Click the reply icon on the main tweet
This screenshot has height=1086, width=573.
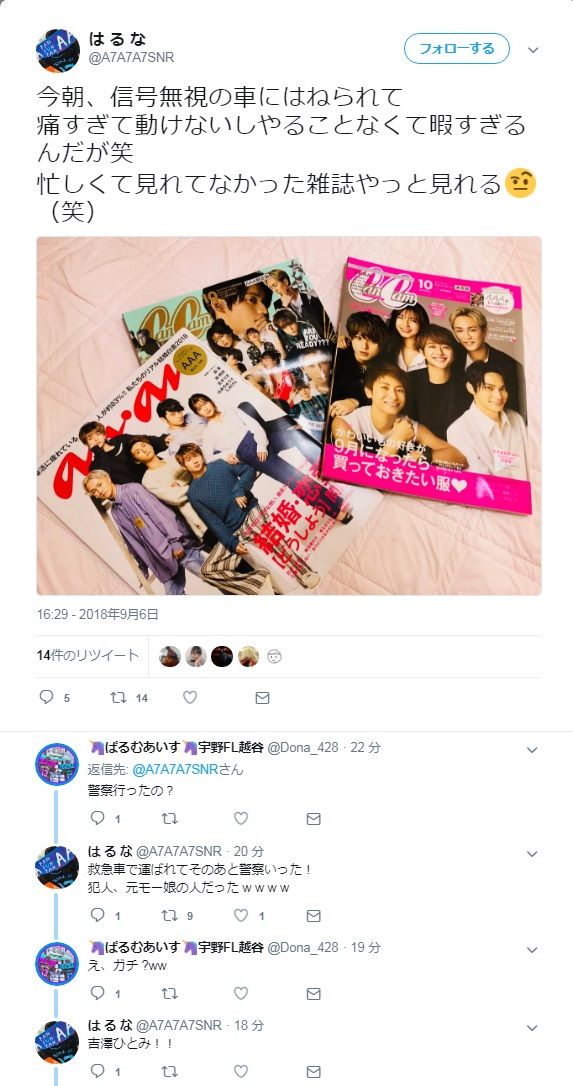pyautogui.click(x=46, y=697)
